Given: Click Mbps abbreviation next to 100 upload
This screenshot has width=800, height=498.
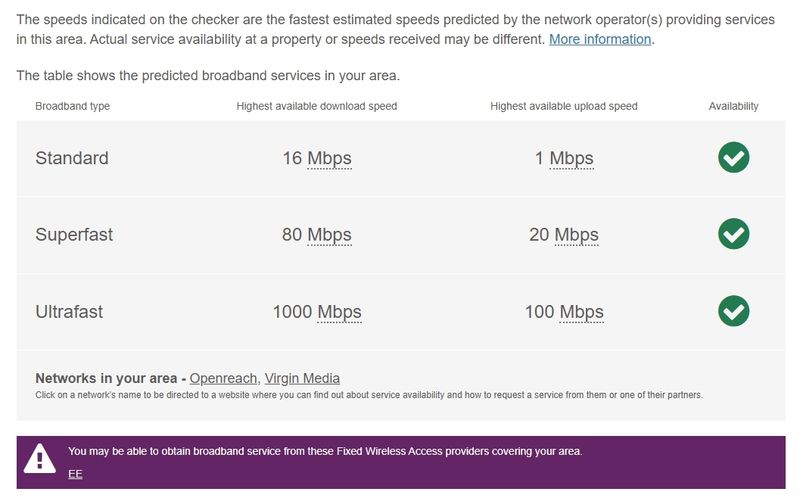Looking at the screenshot, I should [x=581, y=312].
